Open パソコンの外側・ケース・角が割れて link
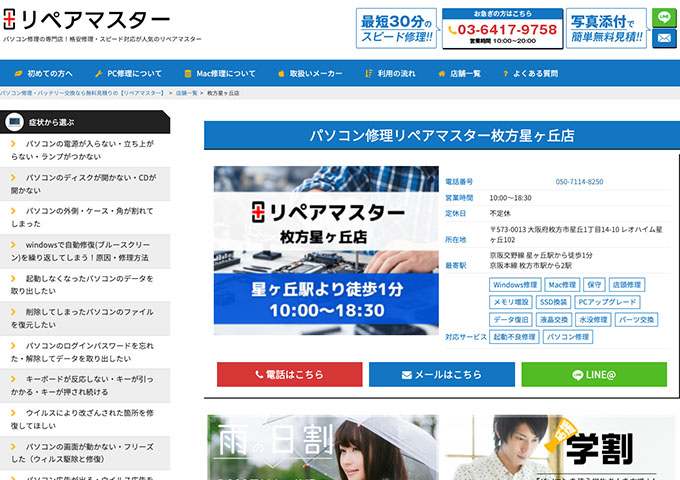 tap(85, 217)
